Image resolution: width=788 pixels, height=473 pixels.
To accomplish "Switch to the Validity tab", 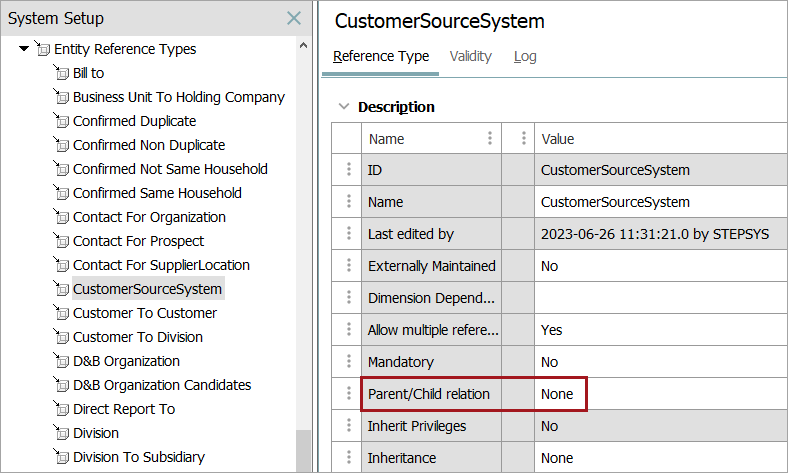I will (470, 56).
